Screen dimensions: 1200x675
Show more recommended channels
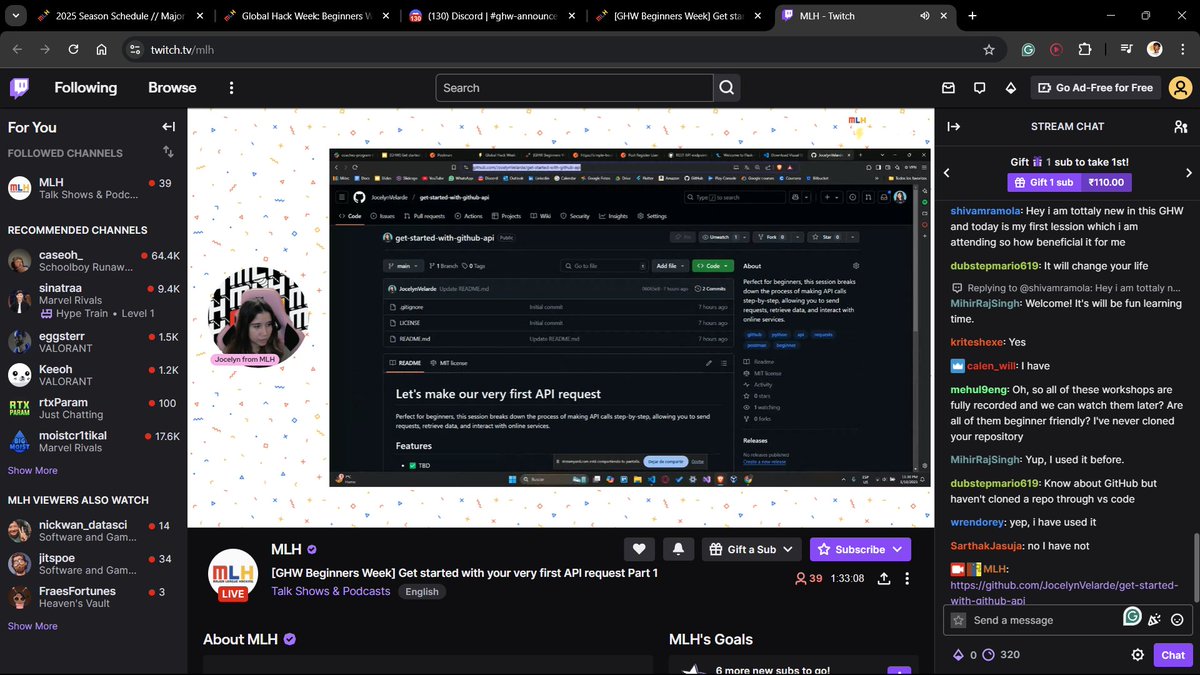pyautogui.click(x=33, y=470)
